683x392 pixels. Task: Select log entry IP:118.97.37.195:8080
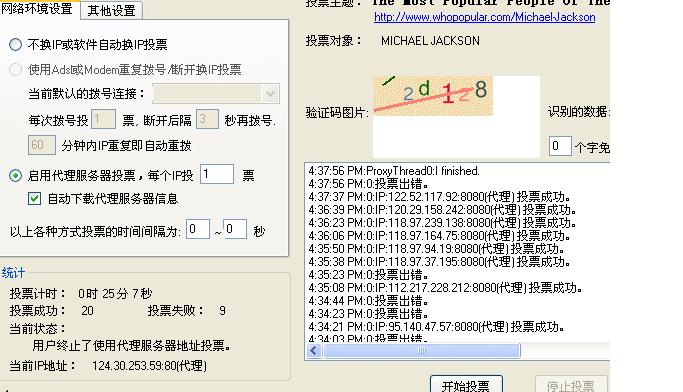click(x=440, y=262)
